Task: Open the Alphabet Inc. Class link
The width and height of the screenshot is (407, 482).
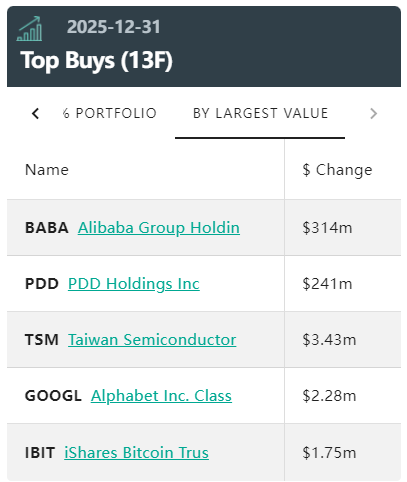Action: pyautogui.click(x=161, y=396)
